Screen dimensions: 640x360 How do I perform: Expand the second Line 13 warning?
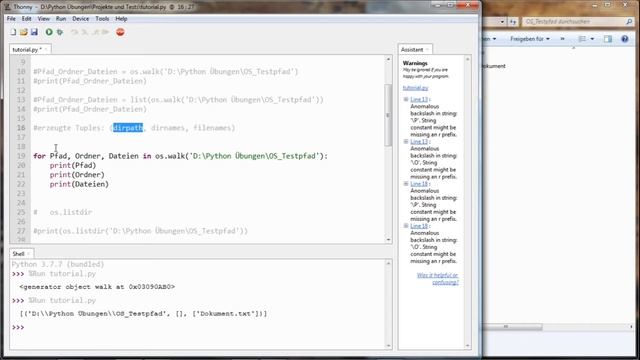[406, 141]
